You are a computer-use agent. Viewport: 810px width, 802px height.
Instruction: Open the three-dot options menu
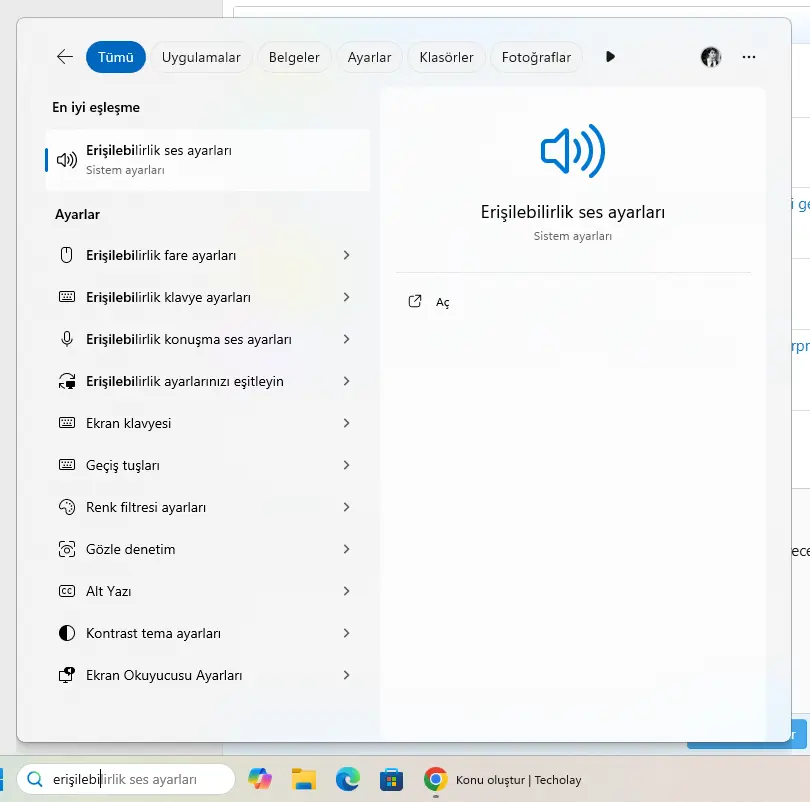point(749,57)
